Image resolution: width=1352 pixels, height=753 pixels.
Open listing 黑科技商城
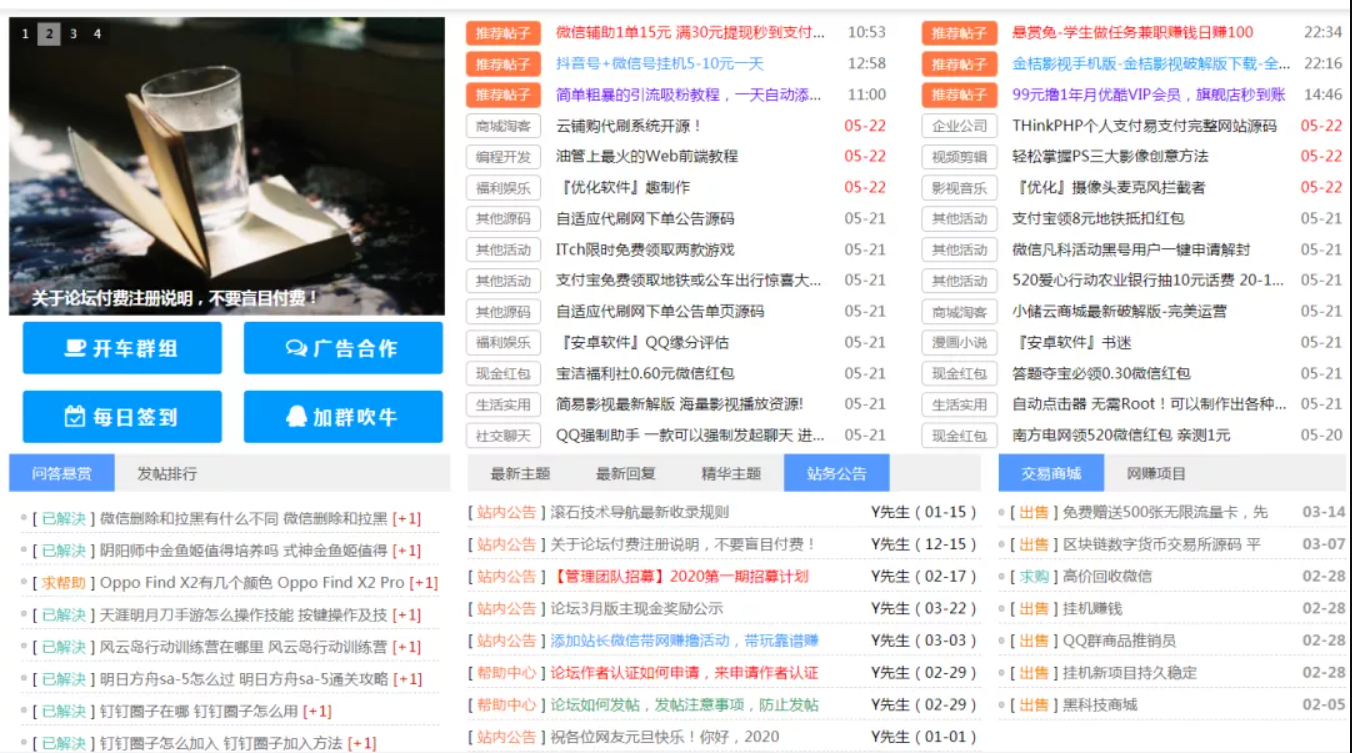[x=1099, y=704]
